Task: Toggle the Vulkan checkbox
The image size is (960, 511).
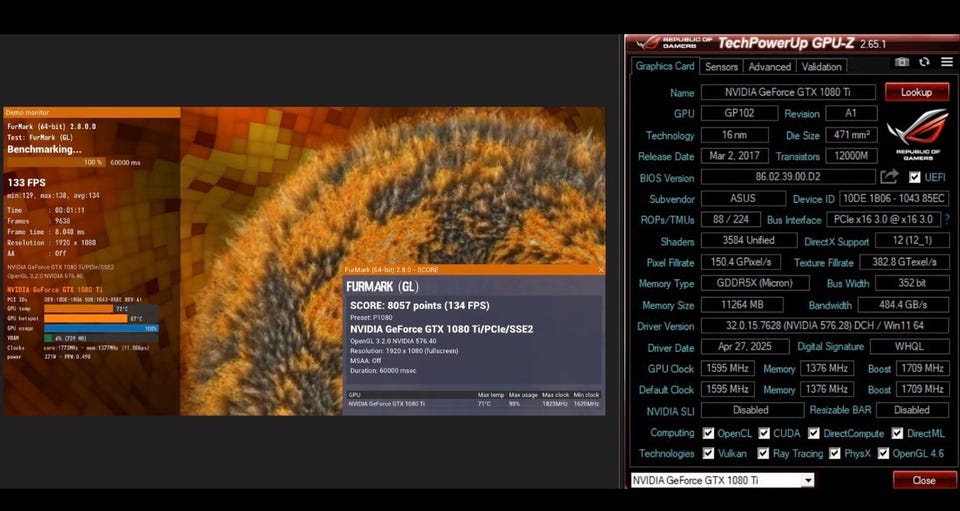Action: (708, 453)
